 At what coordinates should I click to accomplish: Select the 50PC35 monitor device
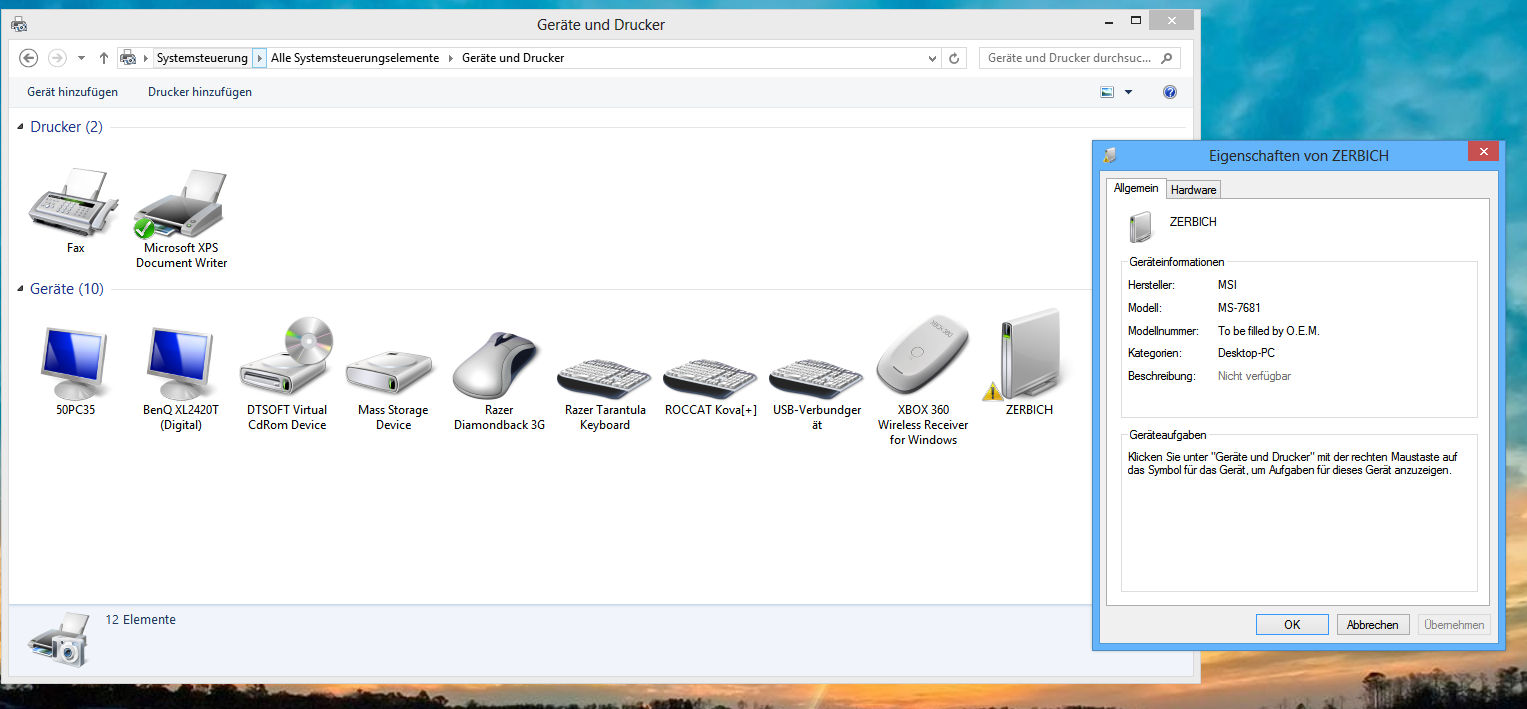75,364
